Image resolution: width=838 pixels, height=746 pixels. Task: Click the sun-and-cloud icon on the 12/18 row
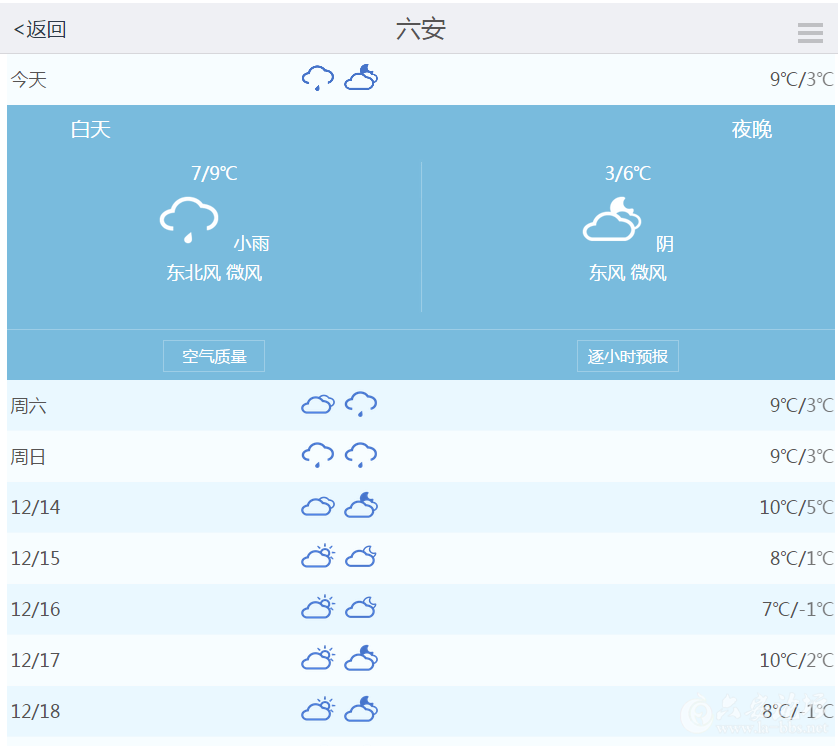[x=318, y=708]
